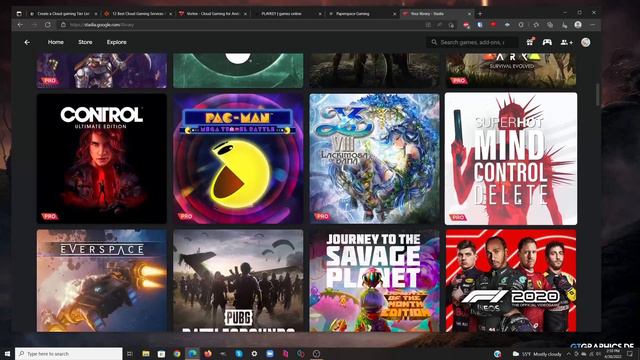
Task: Click the Microsoft Edge taskbar icon
Action: pyautogui.click(x=192, y=353)
